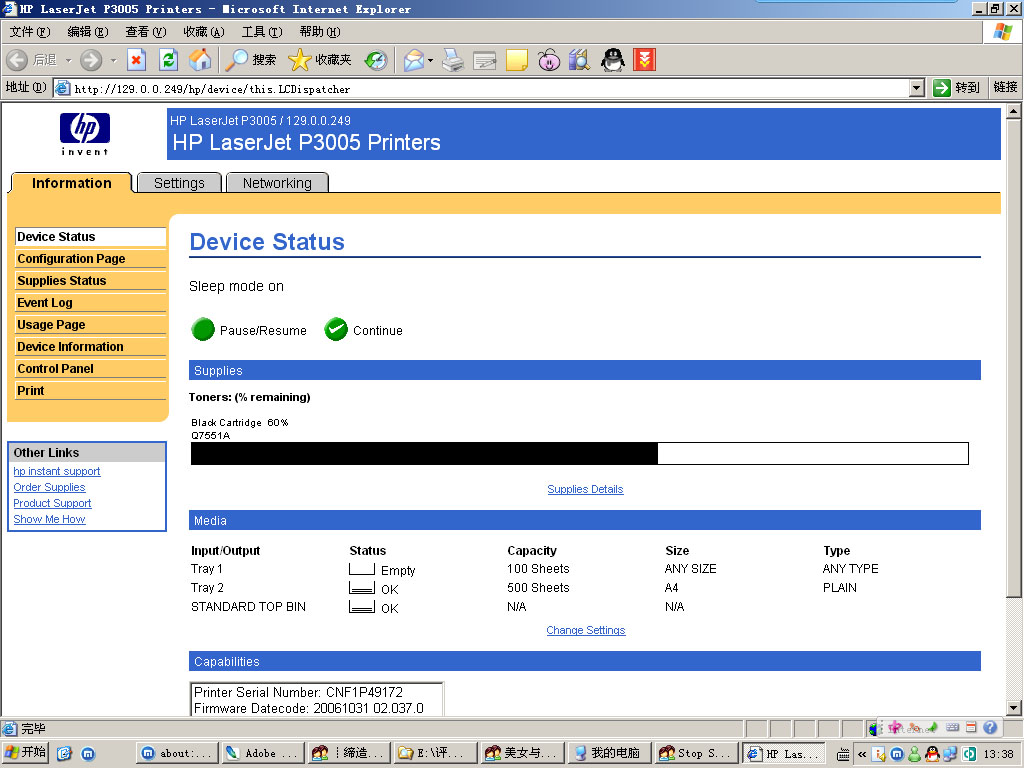Screen dimensions: 1024x768
Task: Open Device Information in the sidebar
Action: tap(90, 347)
